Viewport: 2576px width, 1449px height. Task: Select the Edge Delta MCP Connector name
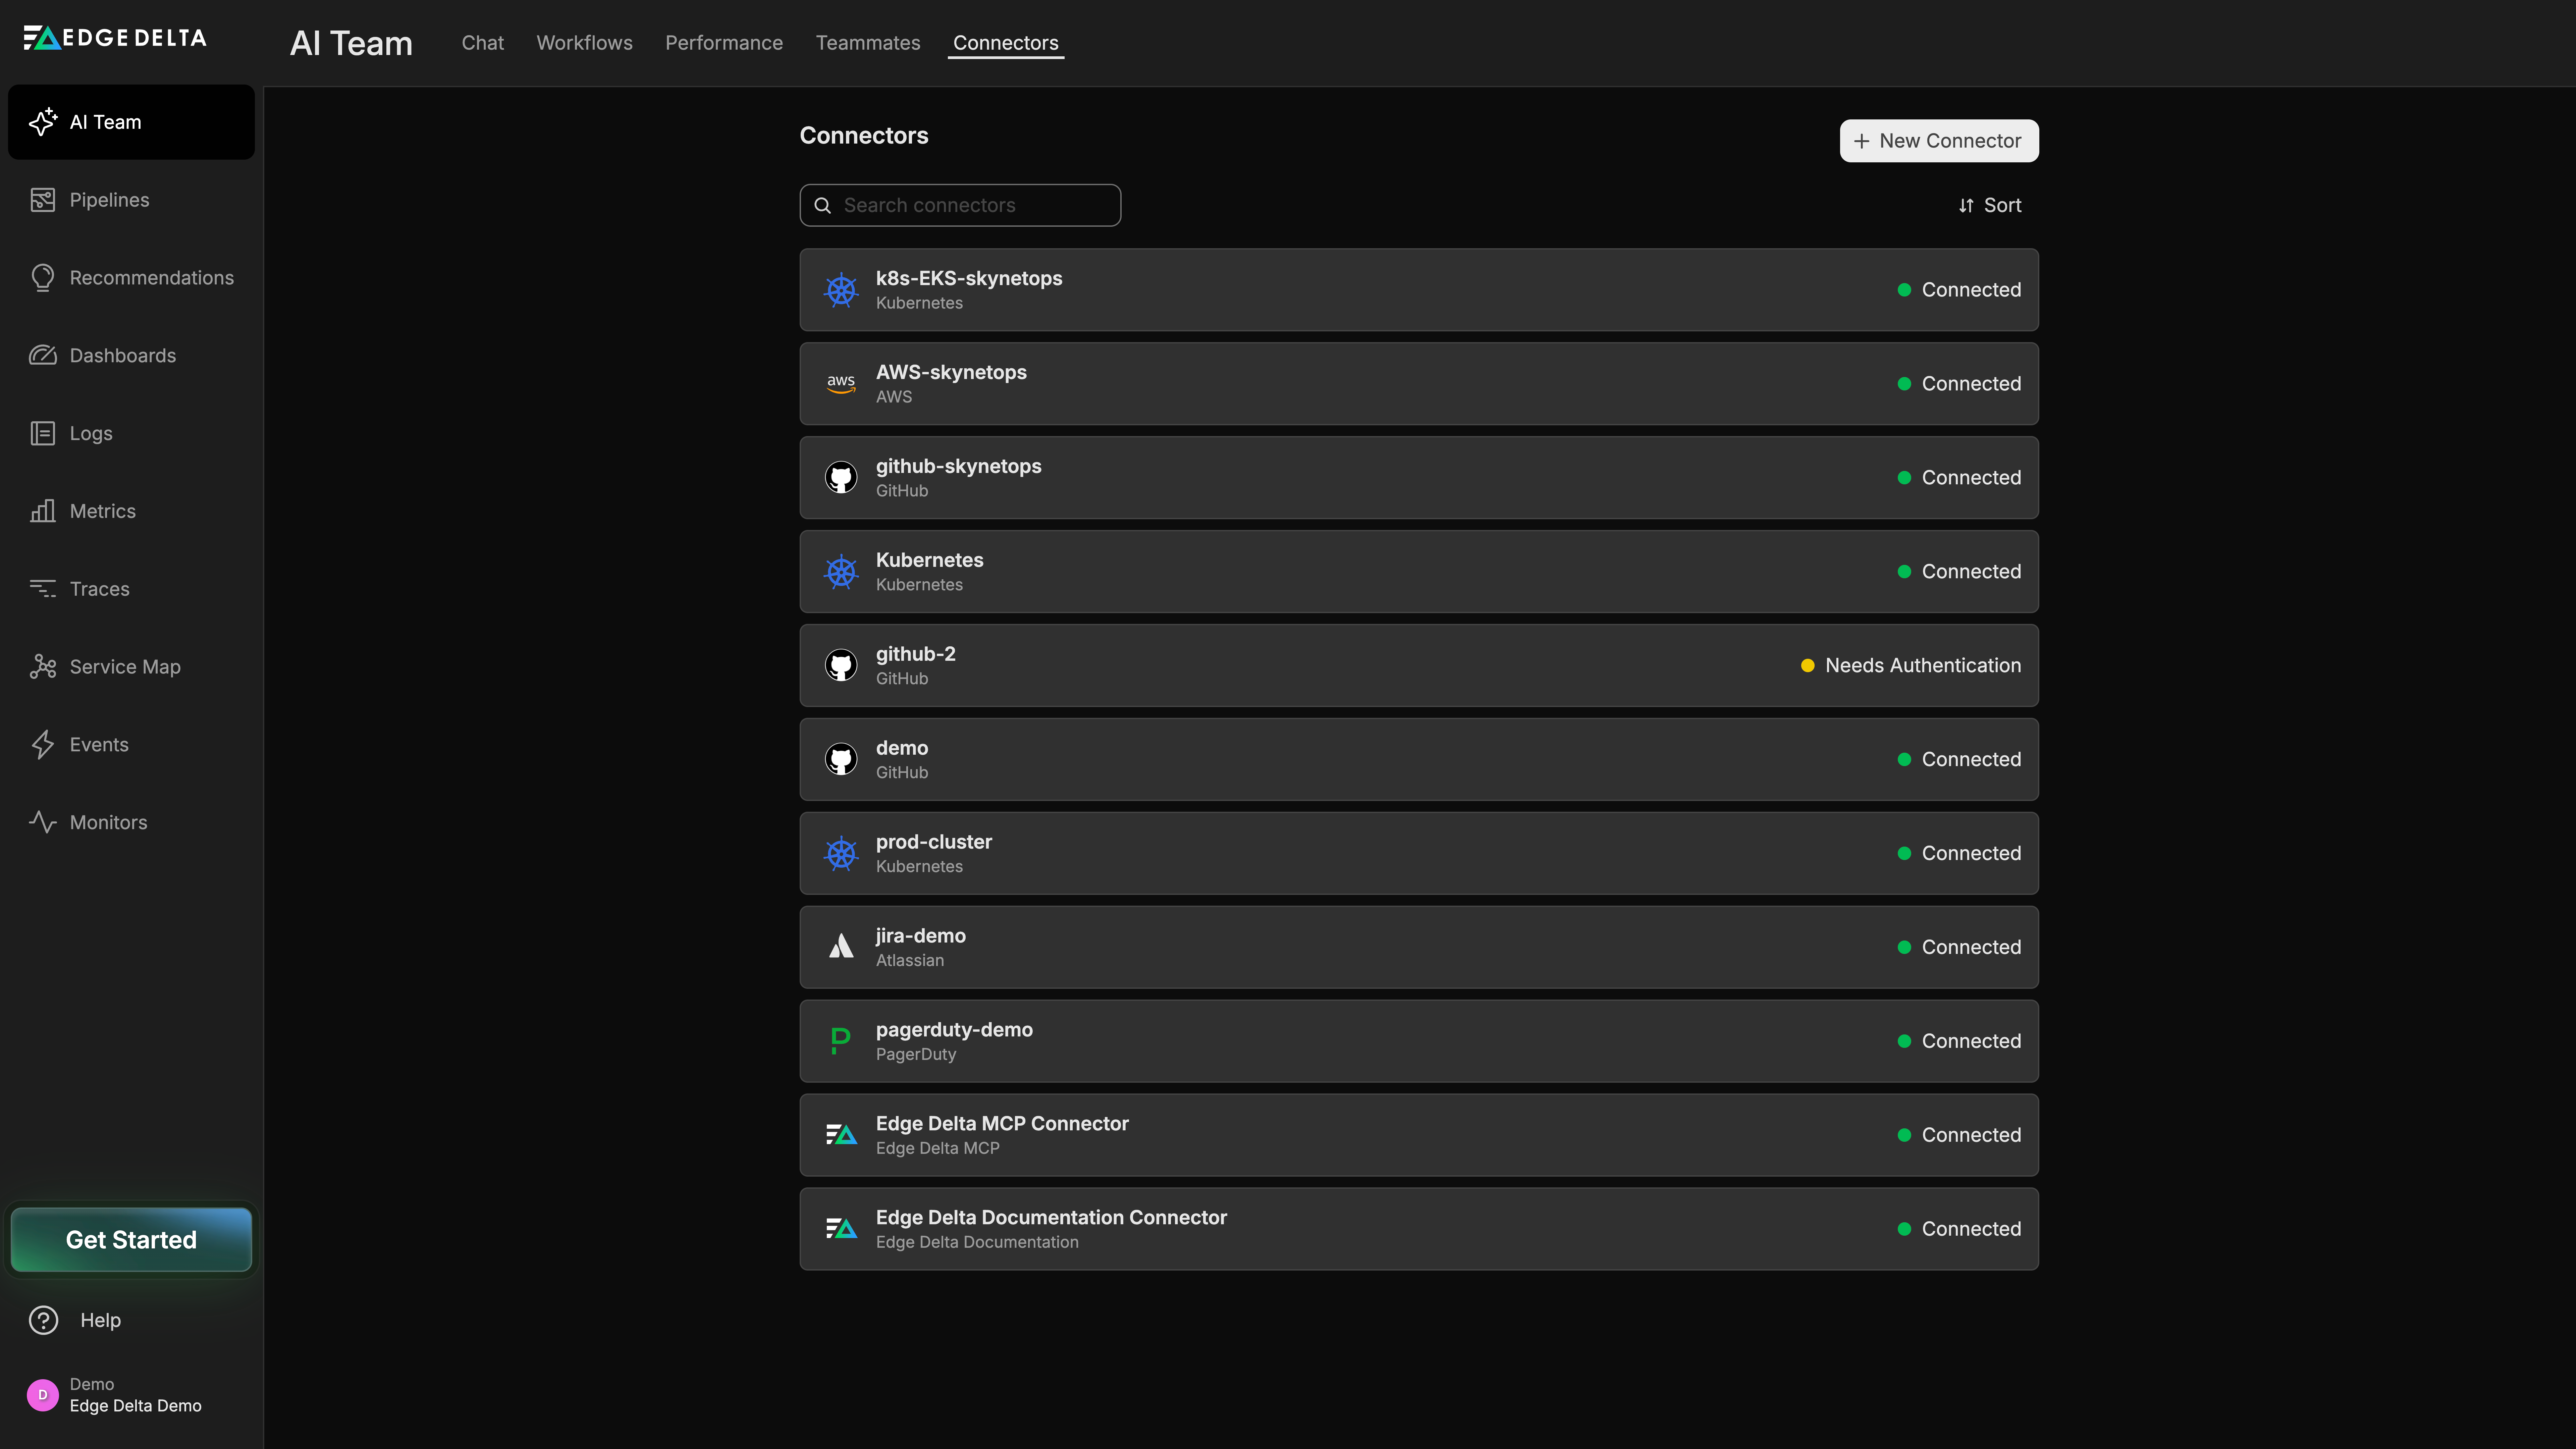click(1002, 1124)
